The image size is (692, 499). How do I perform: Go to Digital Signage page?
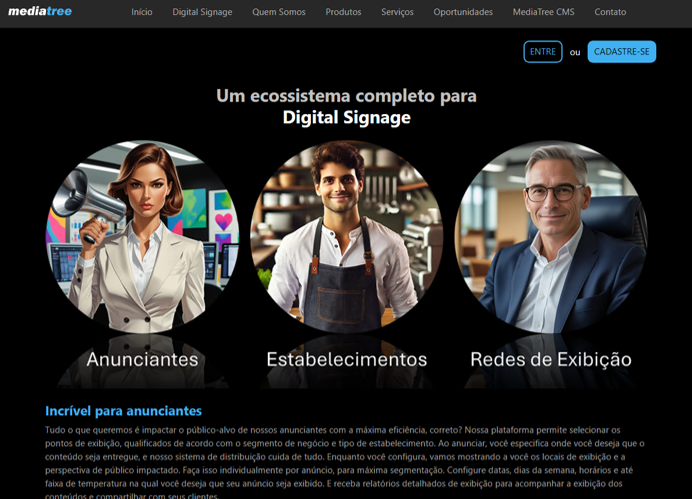click(x=202, y=12)
